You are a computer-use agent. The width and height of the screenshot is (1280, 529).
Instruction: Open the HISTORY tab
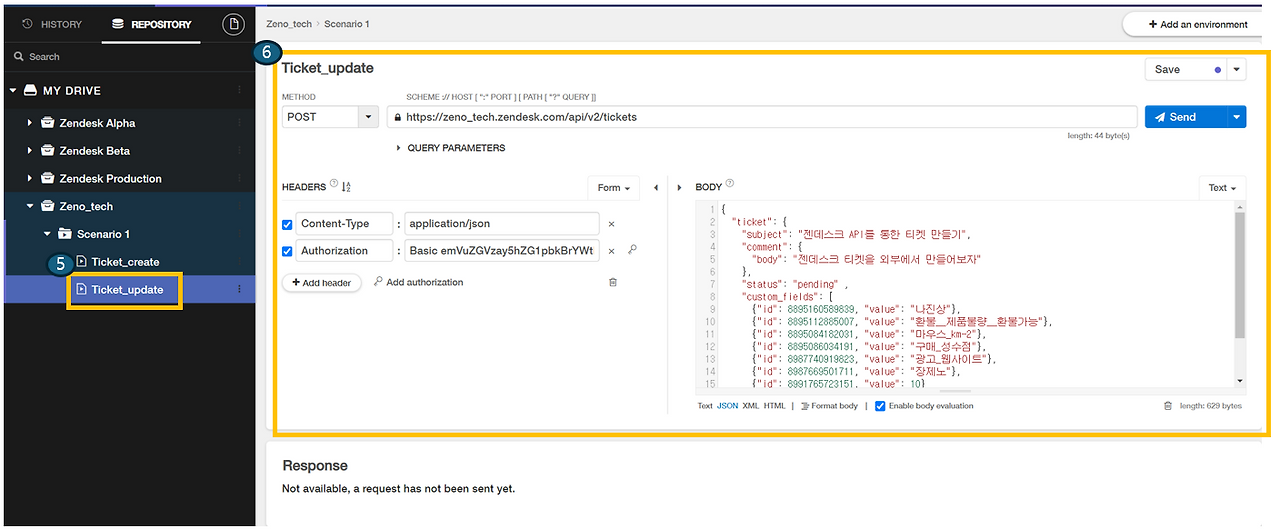pos(52,24)
